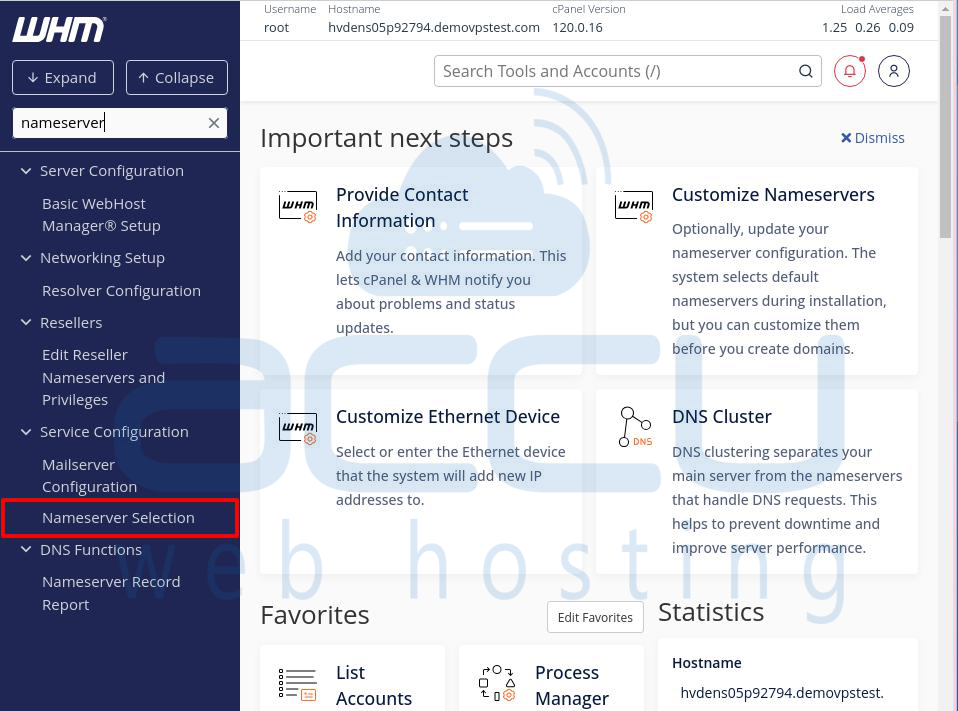This screenshot has height=711, width=958.
Task: Open Edit Reseller Nameservers and Privileges
Action: click(x=103, y=377)
